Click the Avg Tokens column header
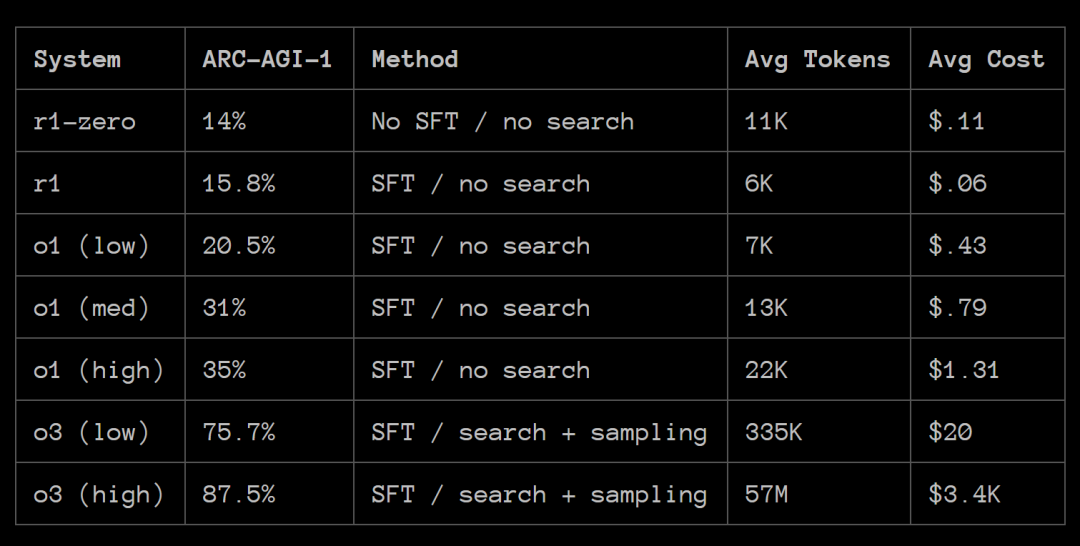1080x546 pixels. pyautogui.click(x=818, y=60)
